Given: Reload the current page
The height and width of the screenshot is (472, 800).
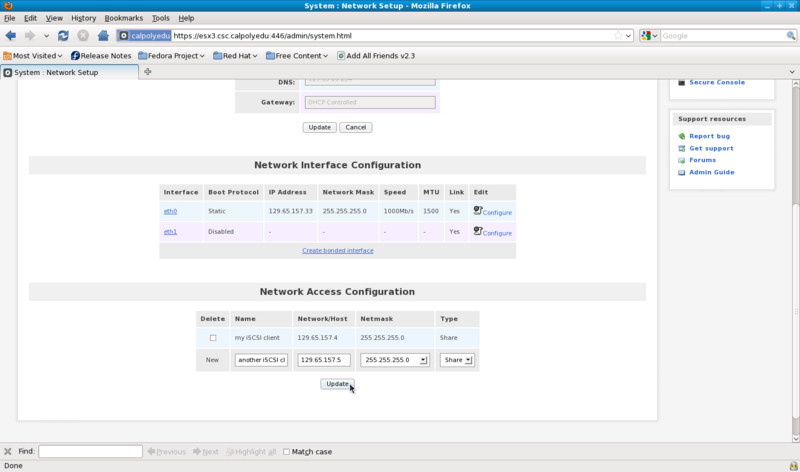Looking at the screenshot, I should (63, 36).
